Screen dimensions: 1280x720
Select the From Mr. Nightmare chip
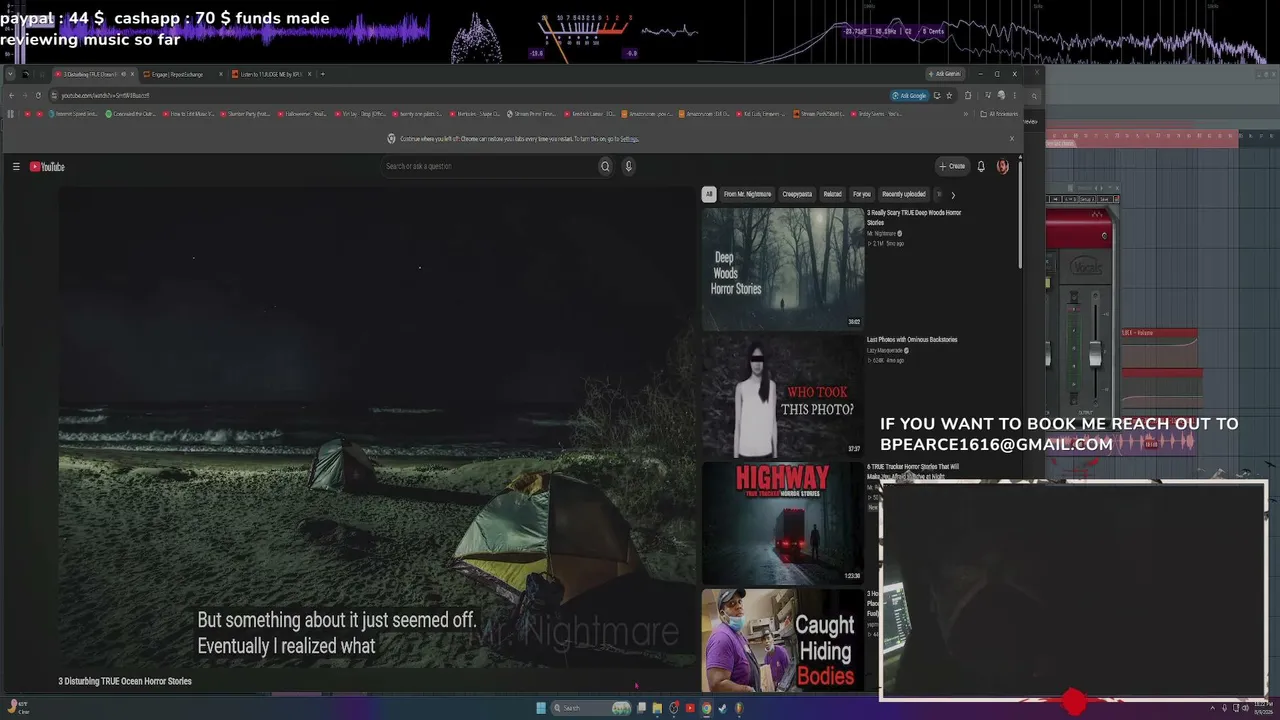[747, 194]
